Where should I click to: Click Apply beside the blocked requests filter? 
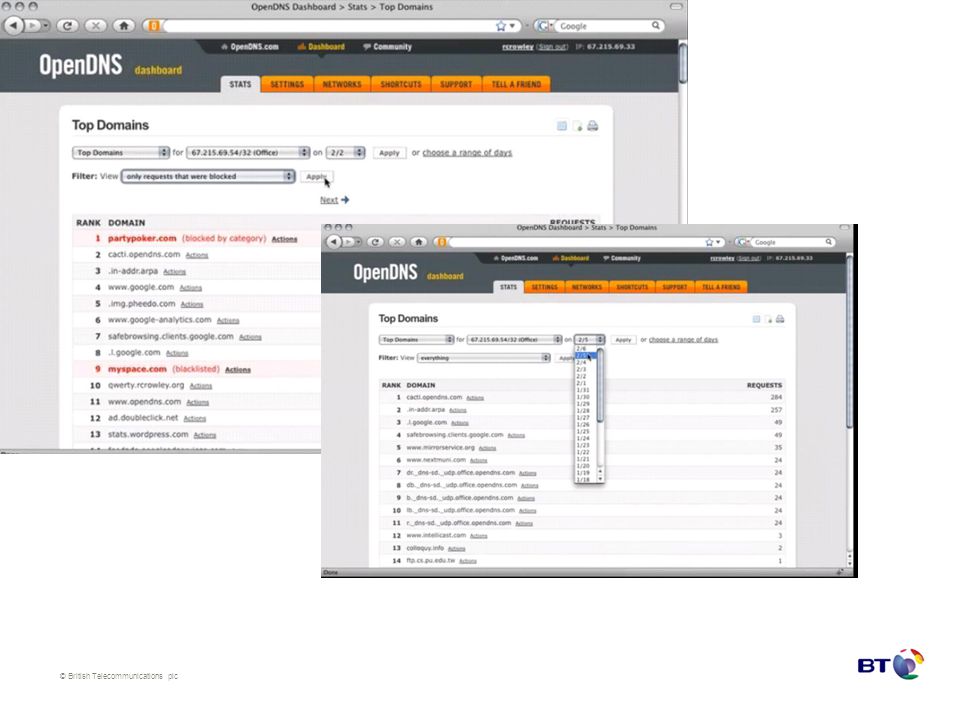[317, 176]
